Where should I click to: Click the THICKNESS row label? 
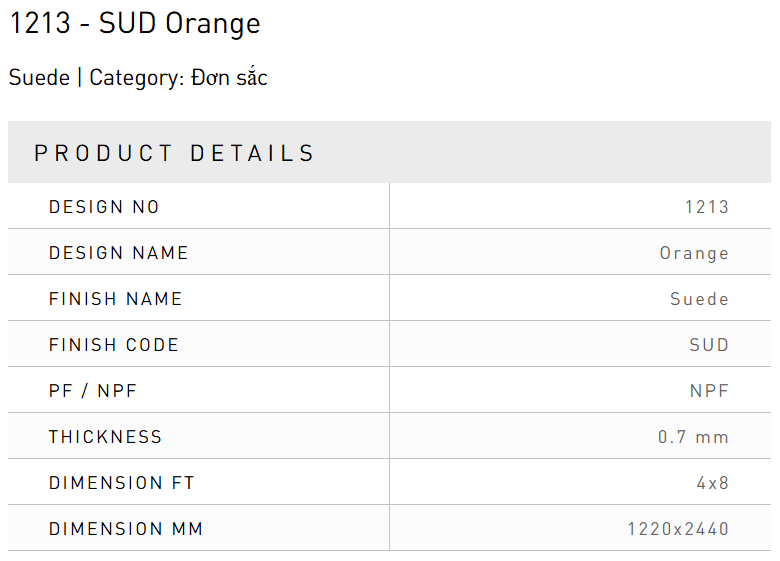pos(105,437)
